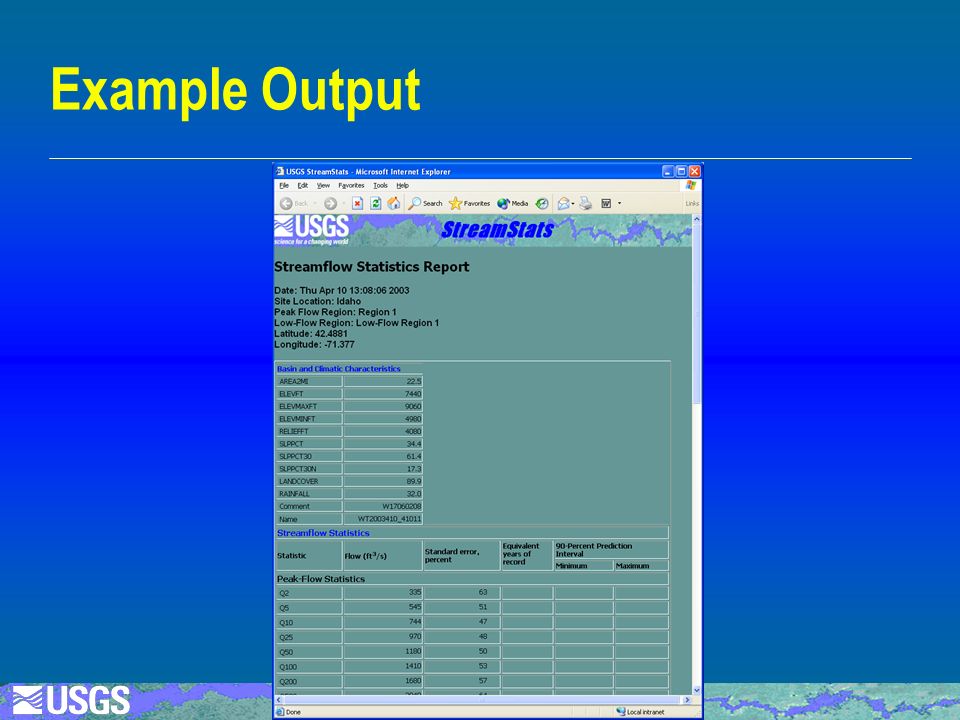Click 'Basin and Climatic Characteristics' header
The image size is (960, 720).
point(339,369)
